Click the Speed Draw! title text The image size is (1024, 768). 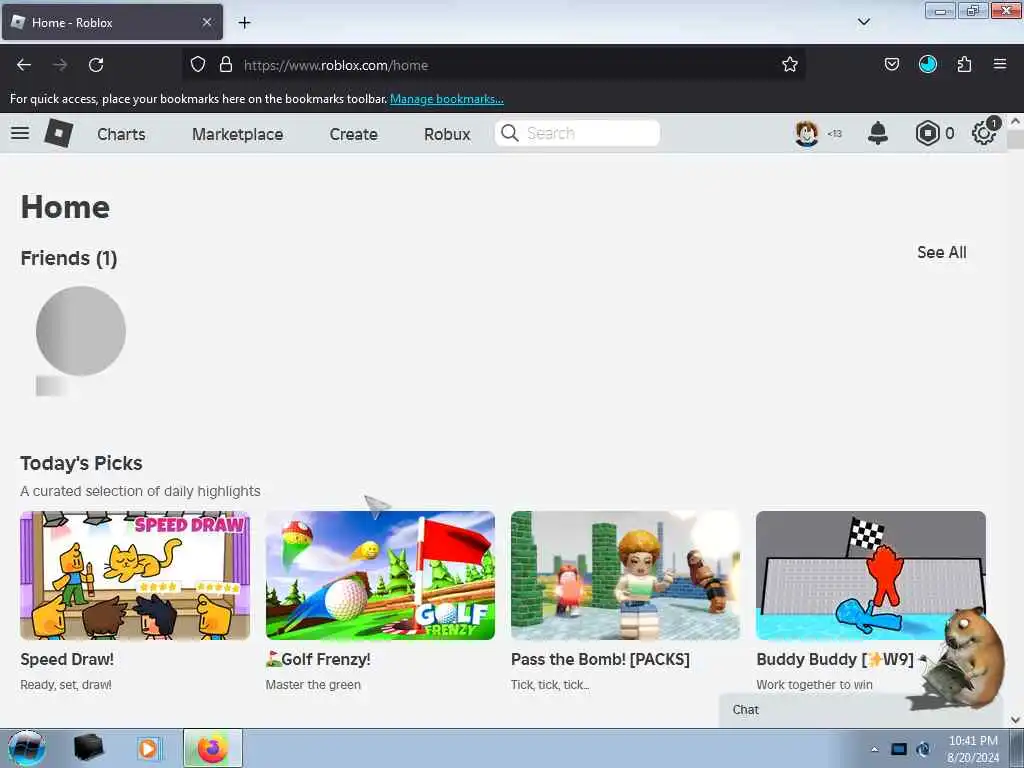[67, 660]
